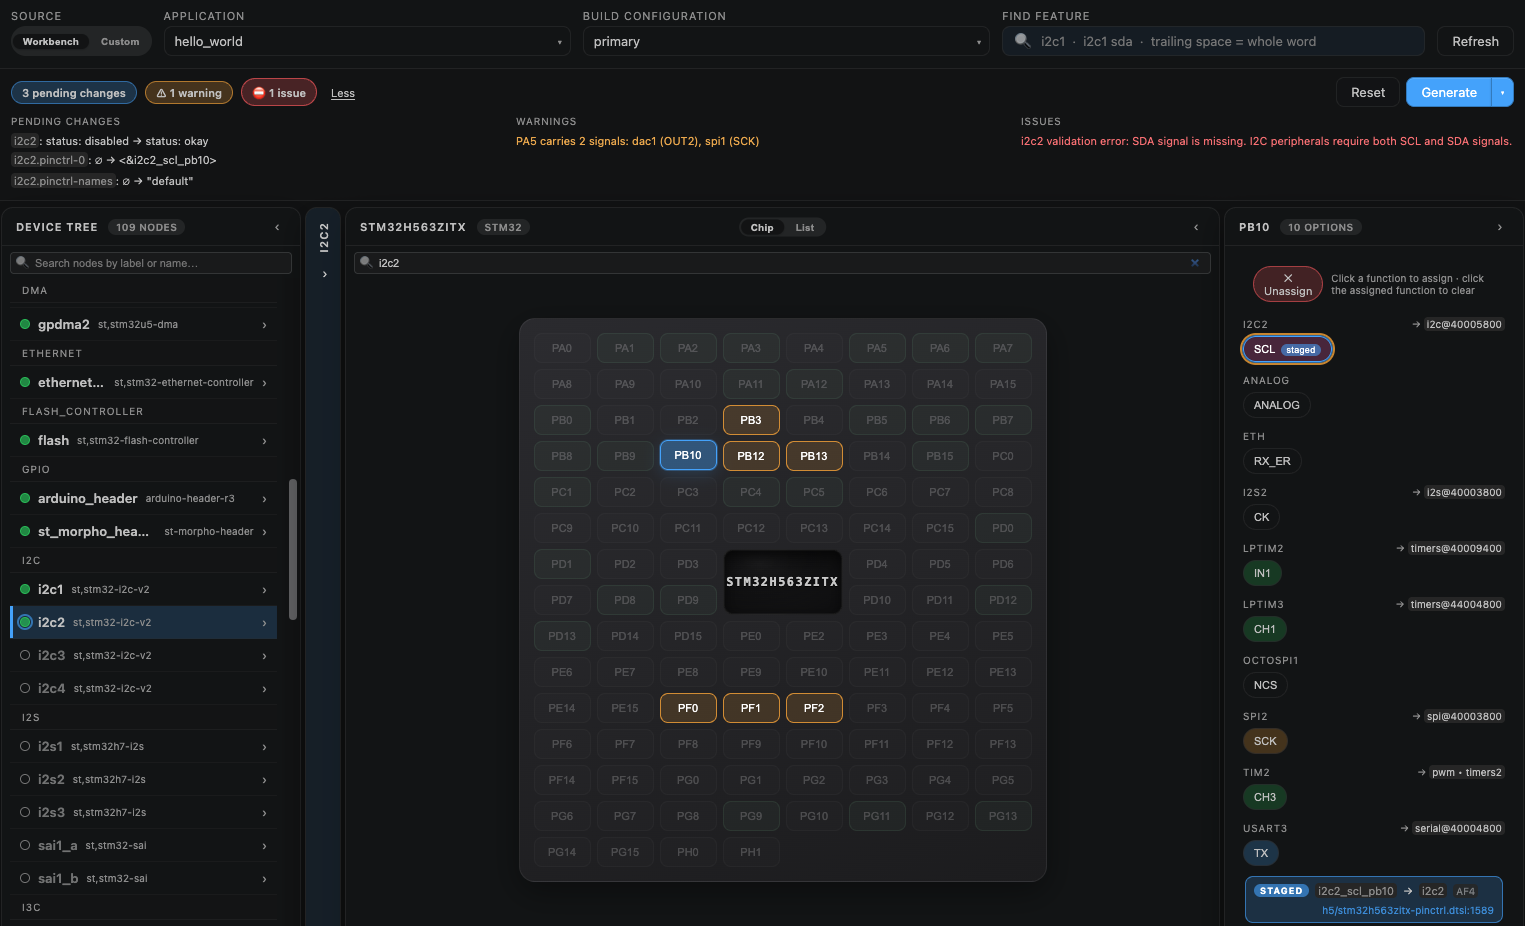The width and height of the screenshot is (1525, 926).
Task: Toggle the i2s1 node status circle
Action: [25, 746]
